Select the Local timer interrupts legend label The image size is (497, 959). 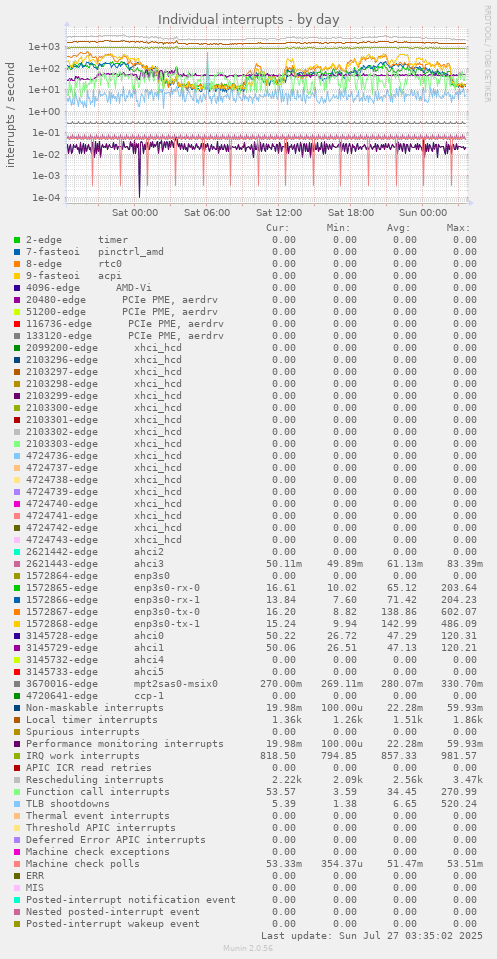(92, 719)
